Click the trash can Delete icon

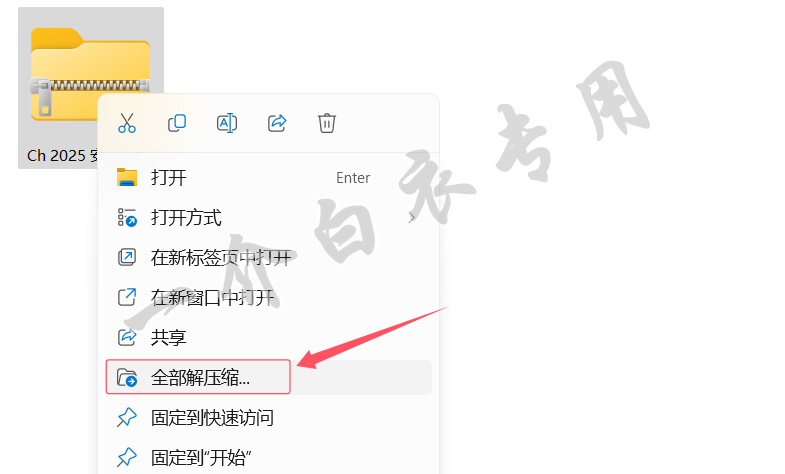[326, 123]
